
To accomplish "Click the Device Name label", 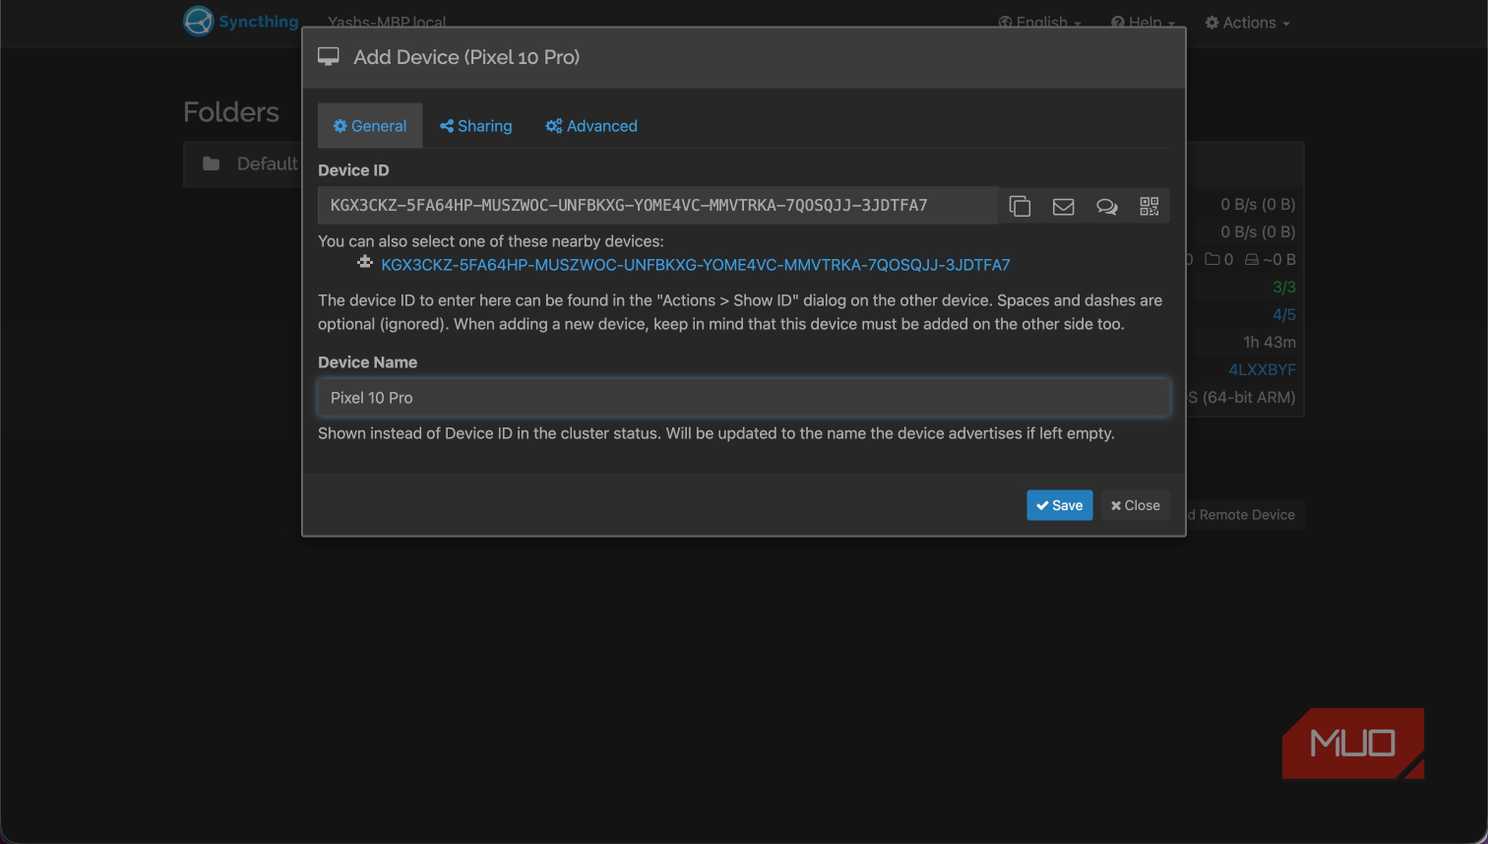I will 368,362.
